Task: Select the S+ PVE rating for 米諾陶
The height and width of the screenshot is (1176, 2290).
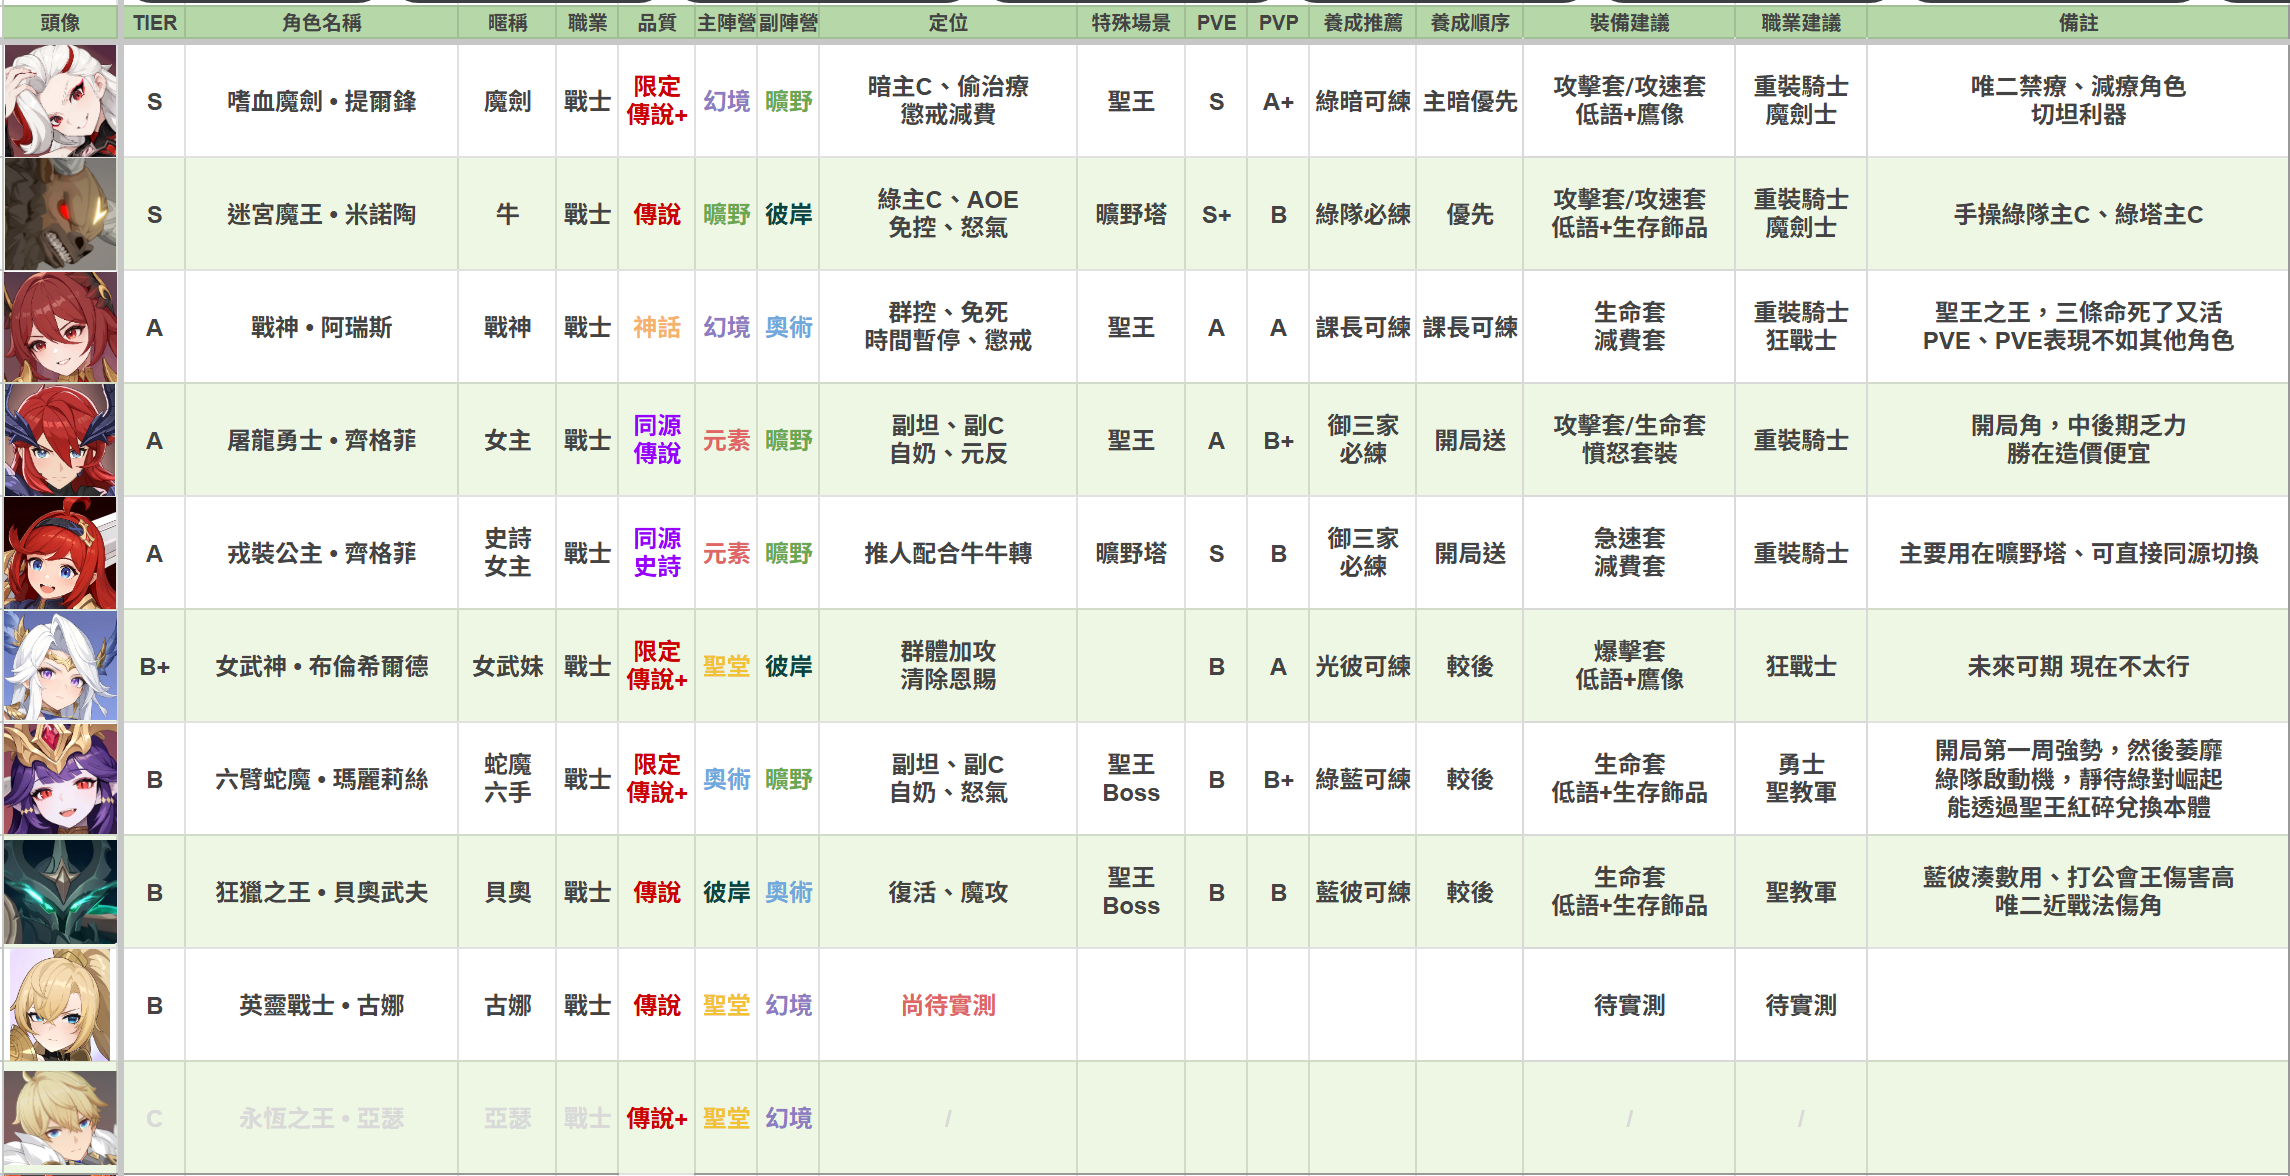Action: 1216,214
